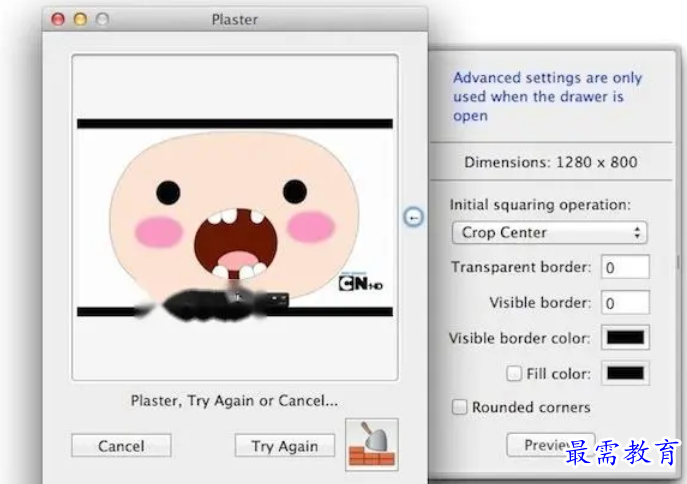The image size is (687, 484).
Task: Click the Plaster window title
Action: pyautogui.click(x=235, y=19)
